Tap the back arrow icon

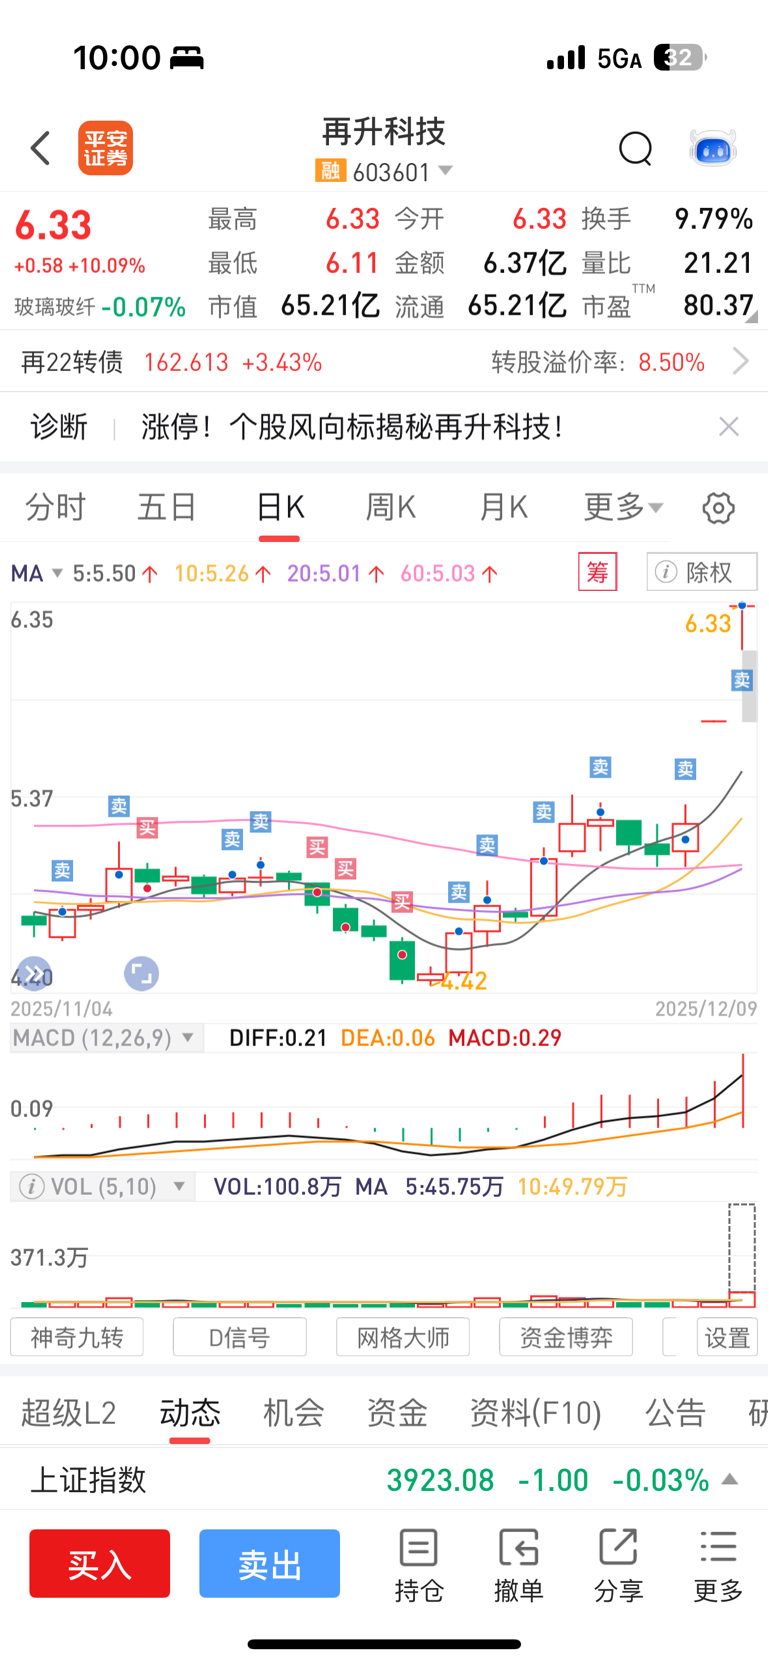click(x=40, y=148)
